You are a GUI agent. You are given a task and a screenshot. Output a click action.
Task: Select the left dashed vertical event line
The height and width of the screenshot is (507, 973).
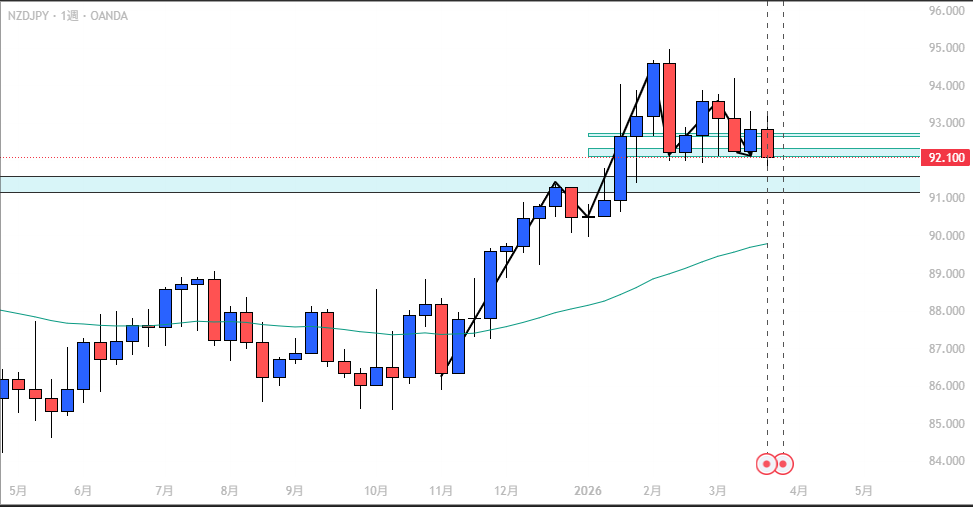pos(767,300)
